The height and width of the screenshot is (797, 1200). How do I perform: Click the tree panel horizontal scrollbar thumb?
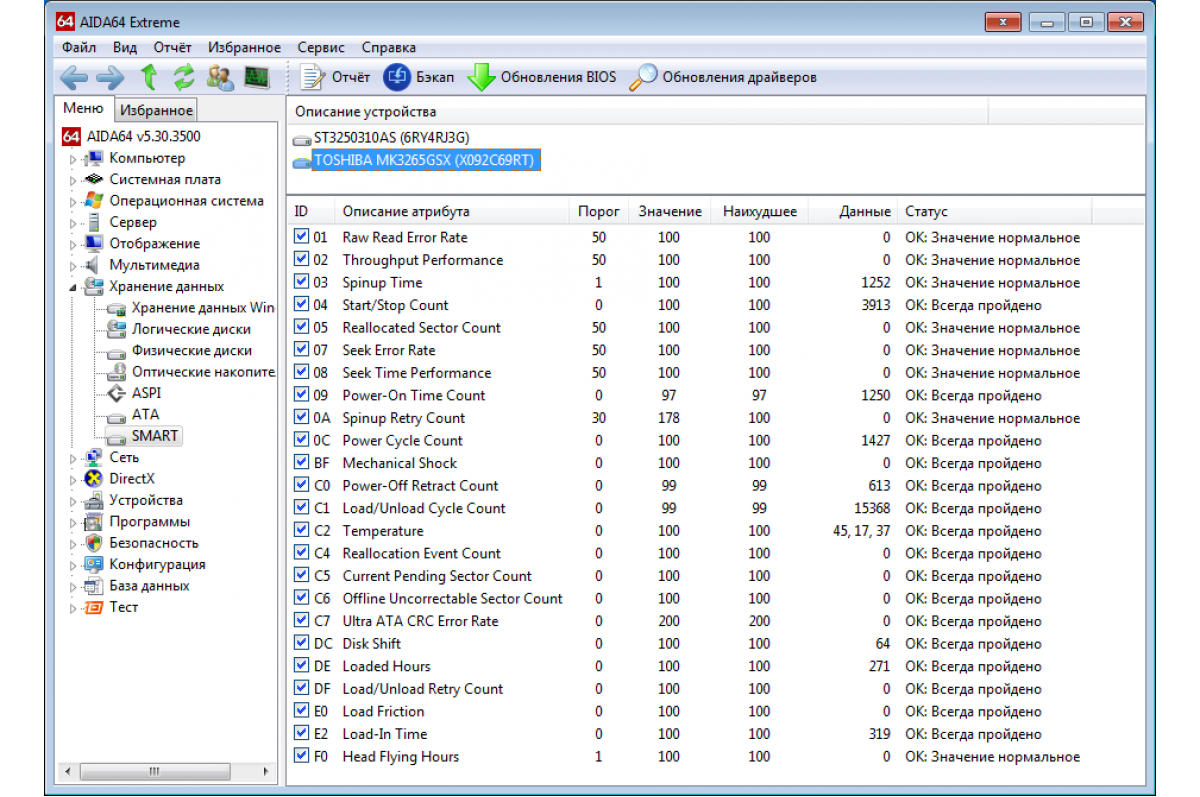(x=153, y=772)
